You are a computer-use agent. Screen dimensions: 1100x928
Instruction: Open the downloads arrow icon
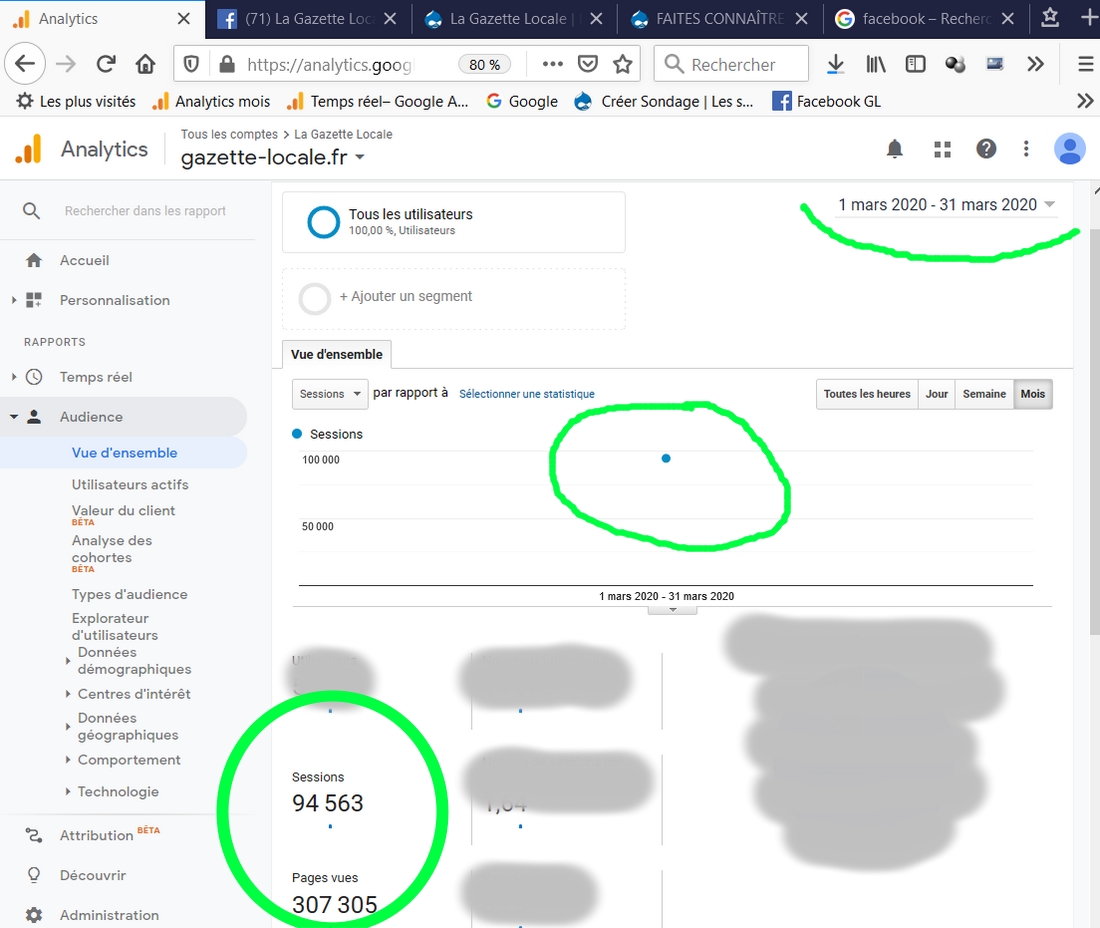tap(835, 65)
